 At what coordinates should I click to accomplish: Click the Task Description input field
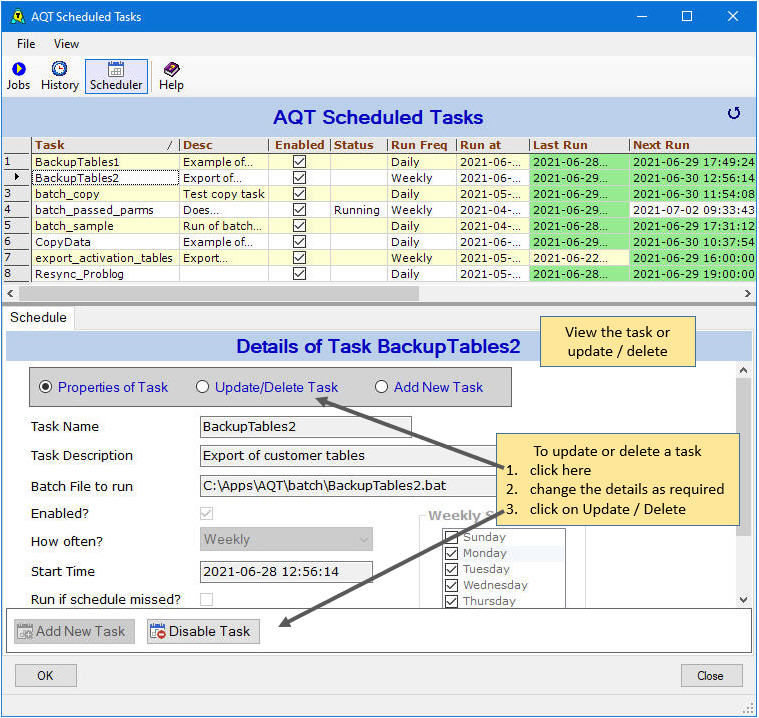coord(349,456)
